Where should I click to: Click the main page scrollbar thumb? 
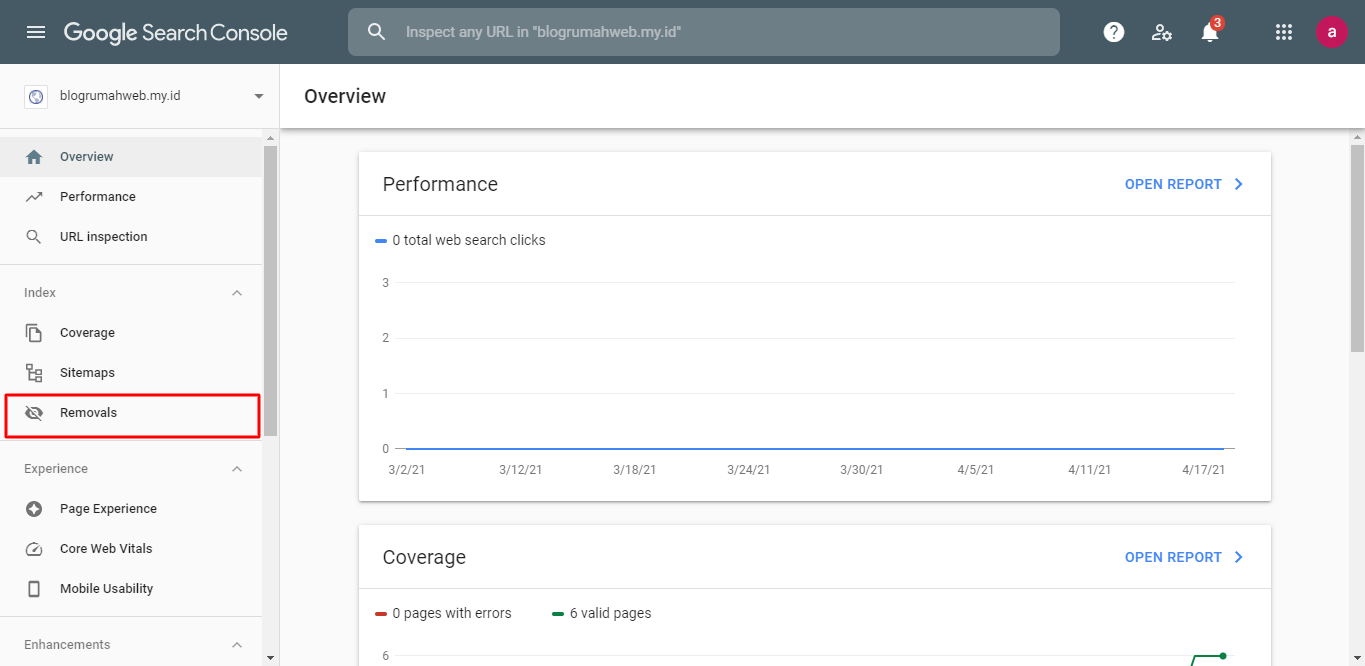pos(1357,248)
